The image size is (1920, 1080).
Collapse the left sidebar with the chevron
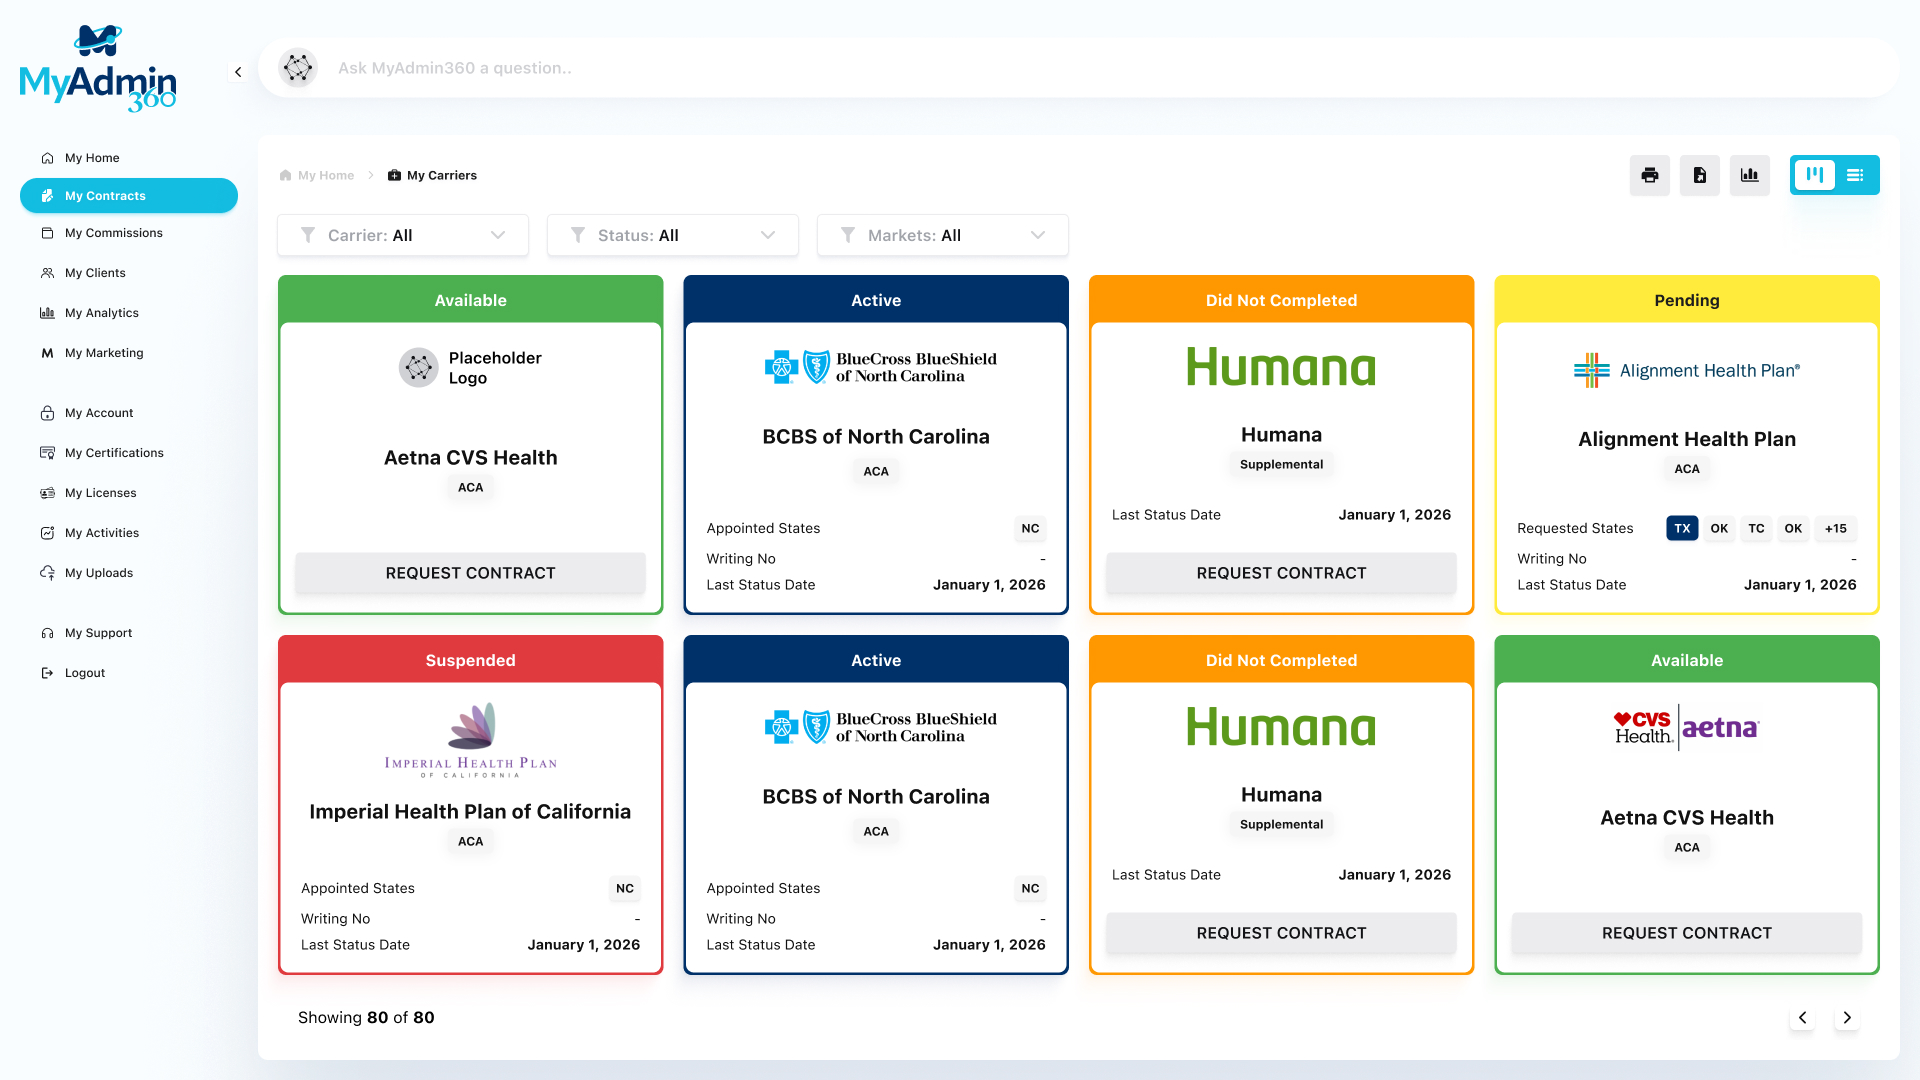[238, 71]
